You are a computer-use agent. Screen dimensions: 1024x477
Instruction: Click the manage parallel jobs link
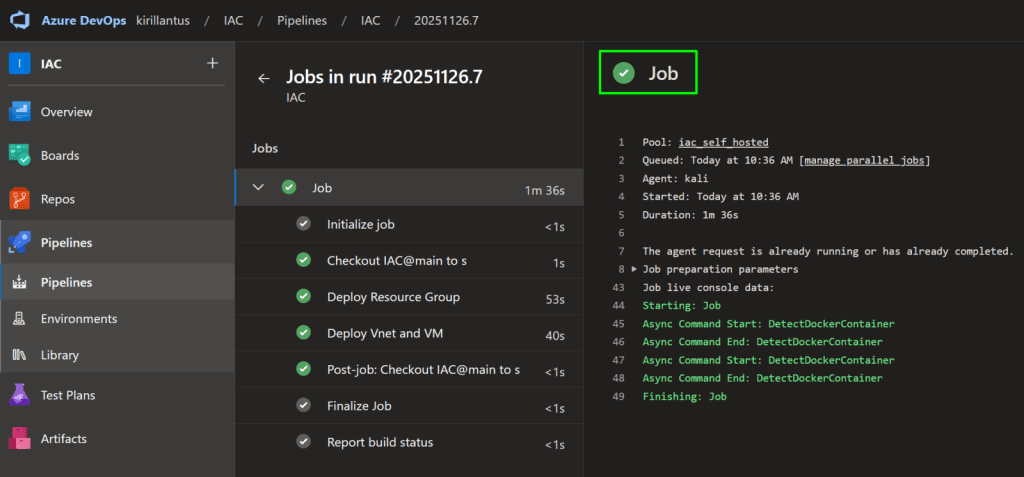[x=866, y=161]
